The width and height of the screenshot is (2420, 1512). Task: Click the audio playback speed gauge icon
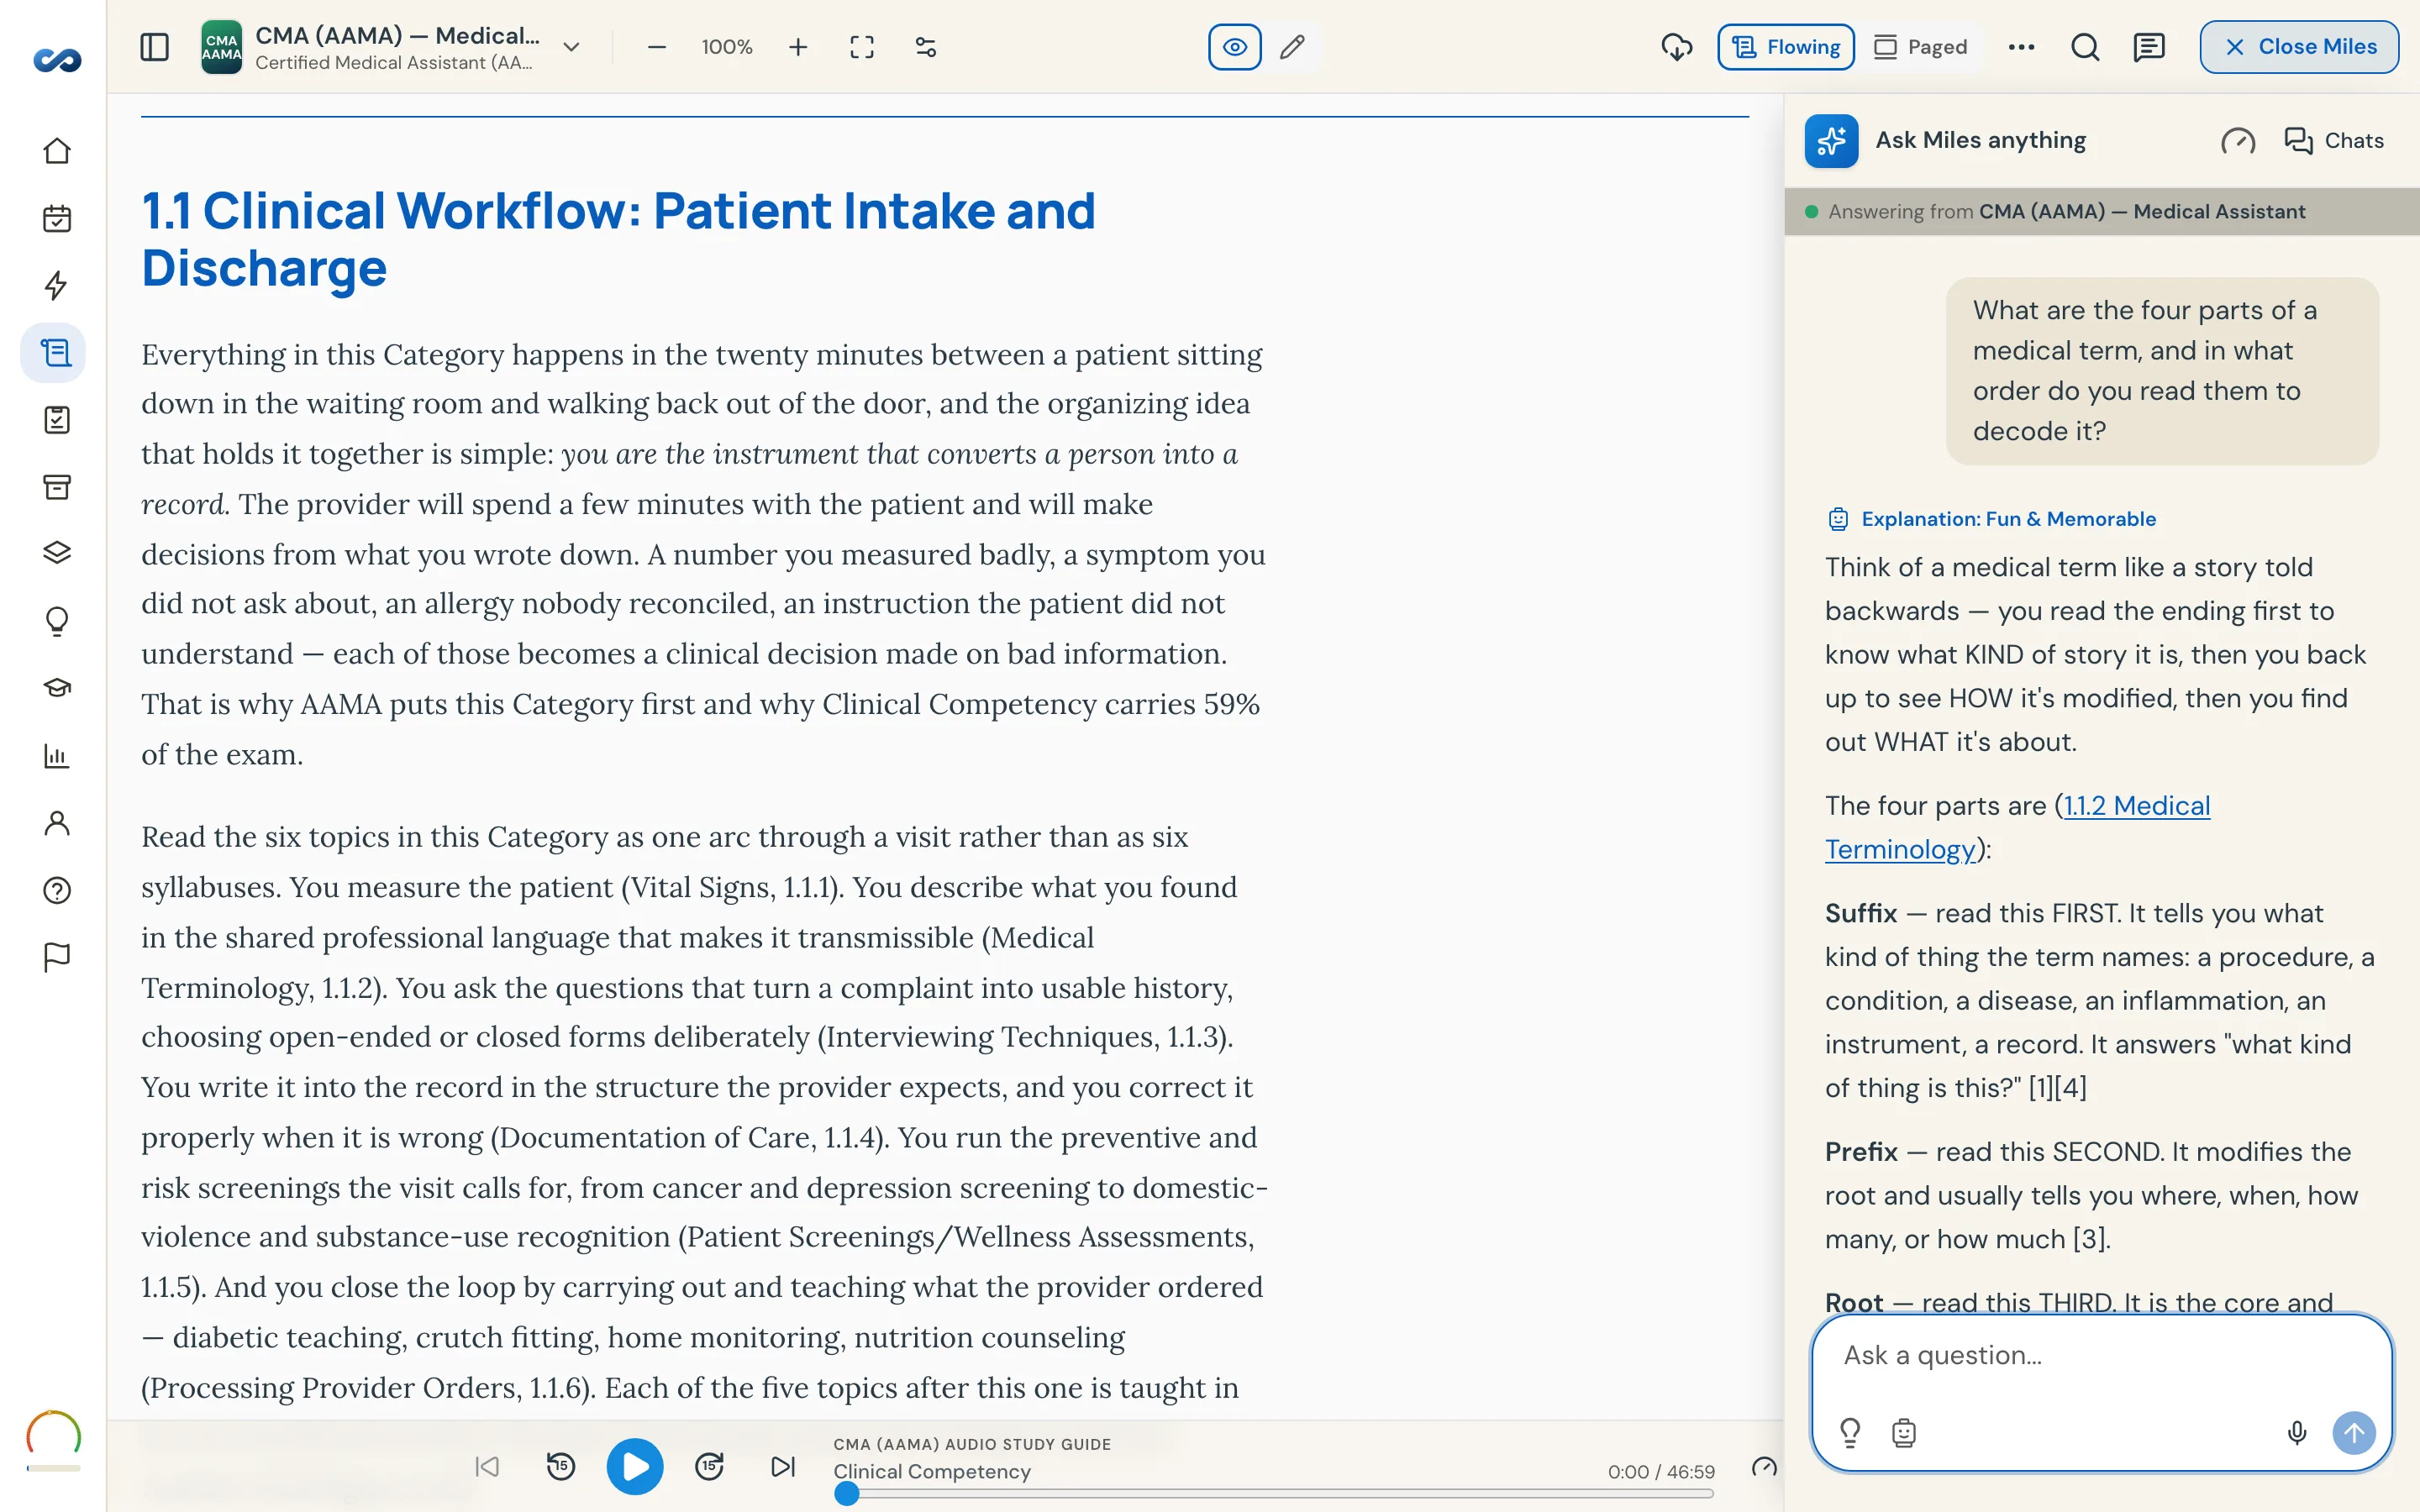[x=1765, y=1468]
